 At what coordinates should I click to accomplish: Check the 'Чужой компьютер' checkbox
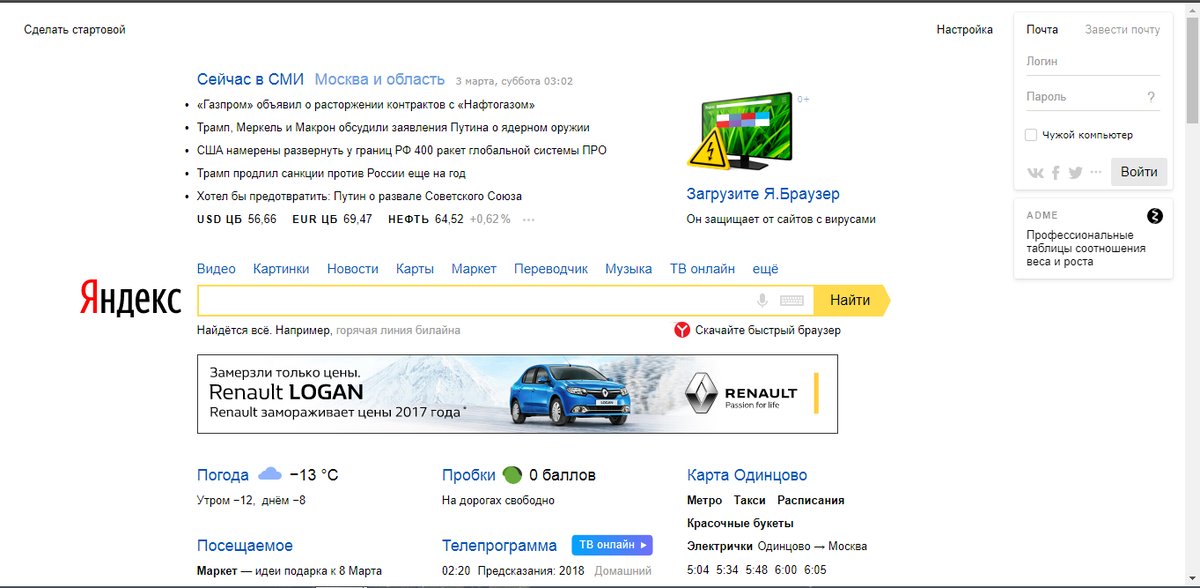tap(1031, 135)
